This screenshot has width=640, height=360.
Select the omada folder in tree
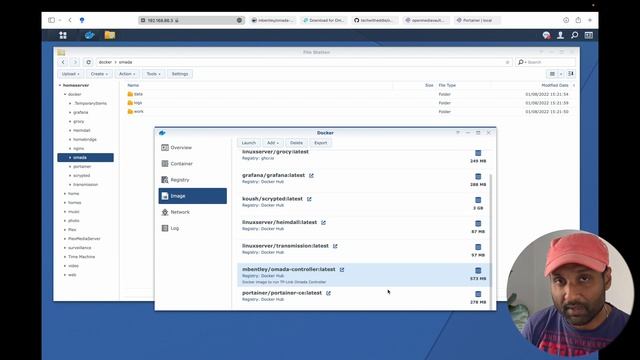[86, 158]
